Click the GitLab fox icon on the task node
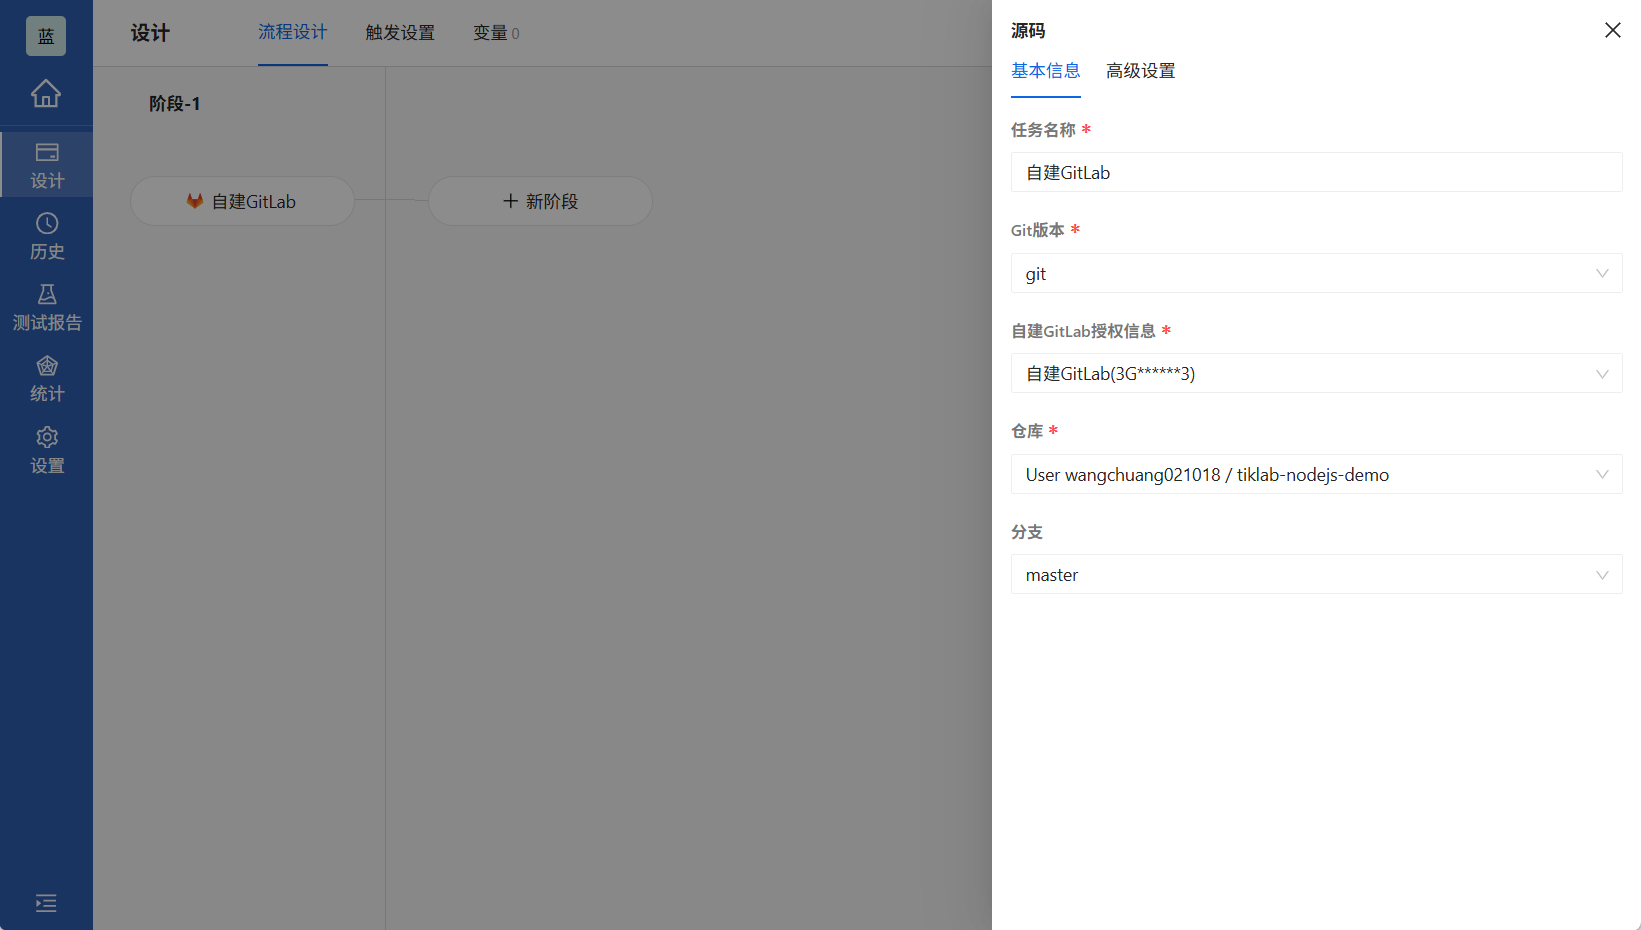Screen dimensions: 1641x930 pos(193,200)
